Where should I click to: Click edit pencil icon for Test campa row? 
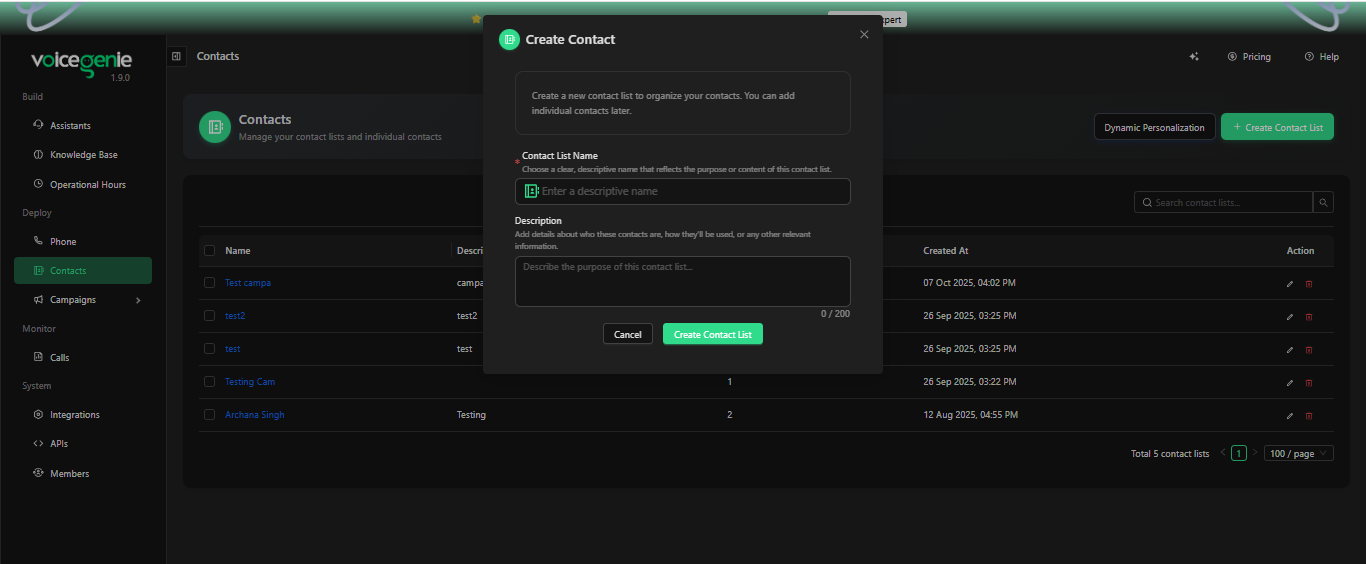(x=1290, y=284)
